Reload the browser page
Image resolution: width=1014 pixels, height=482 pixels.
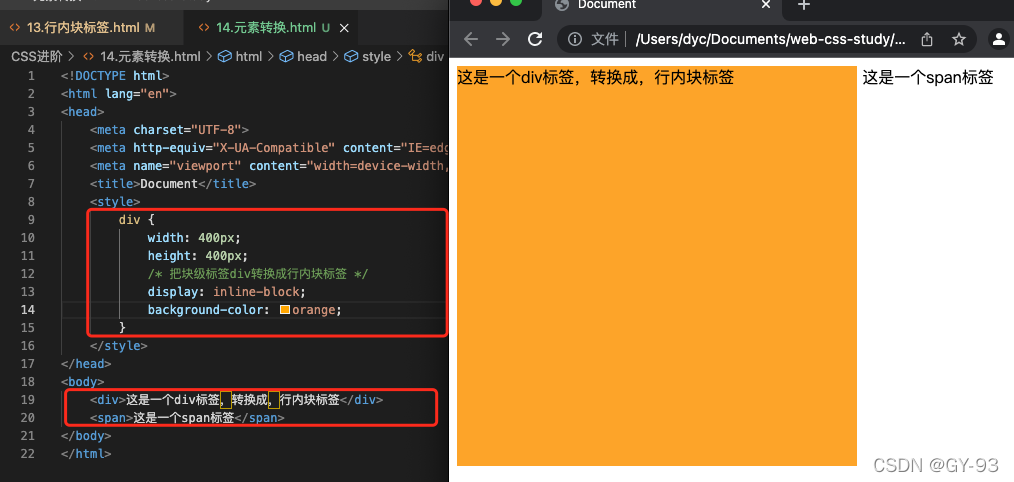coord(535,39)
